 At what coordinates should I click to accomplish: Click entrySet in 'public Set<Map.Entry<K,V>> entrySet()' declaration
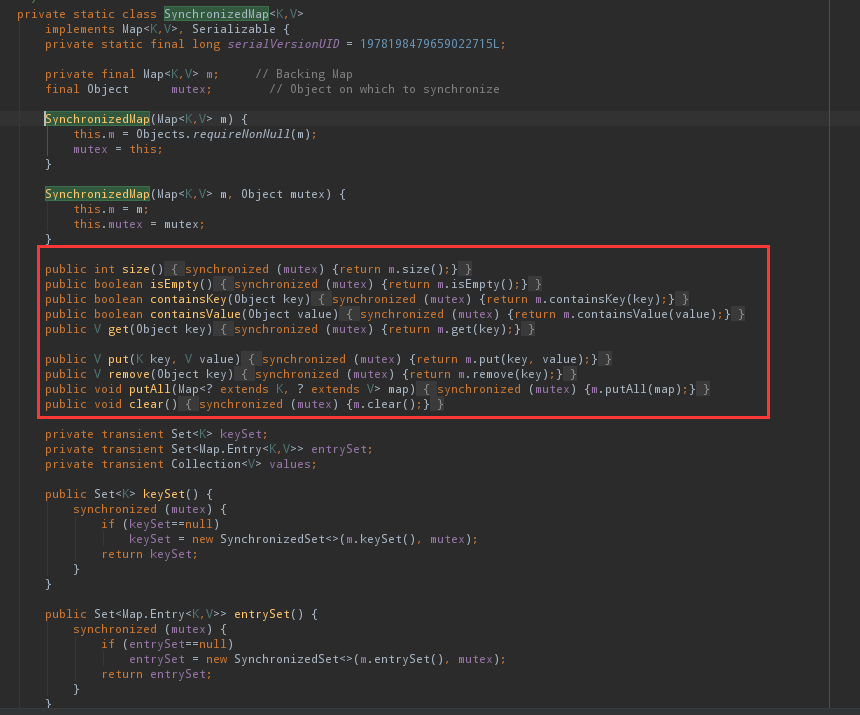(262, 614)
